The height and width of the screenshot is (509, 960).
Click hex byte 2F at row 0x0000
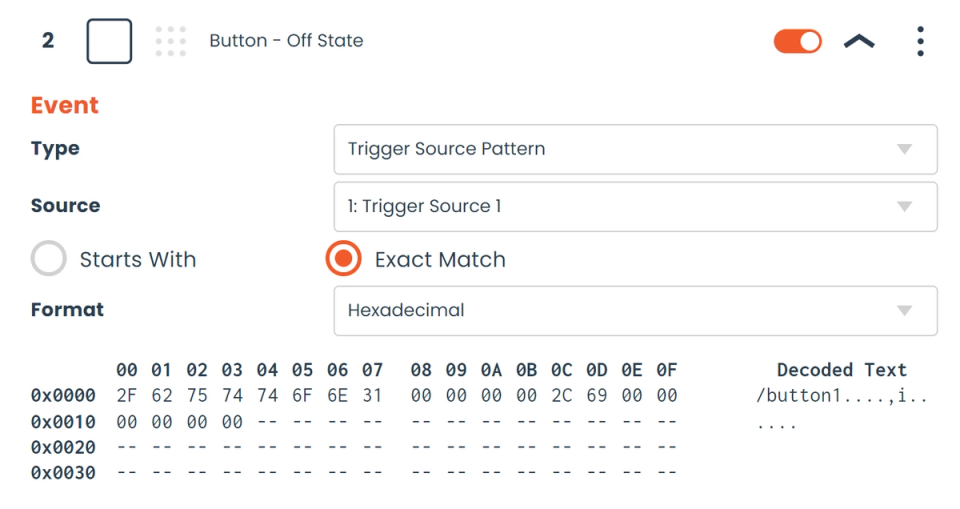[127, 396]
